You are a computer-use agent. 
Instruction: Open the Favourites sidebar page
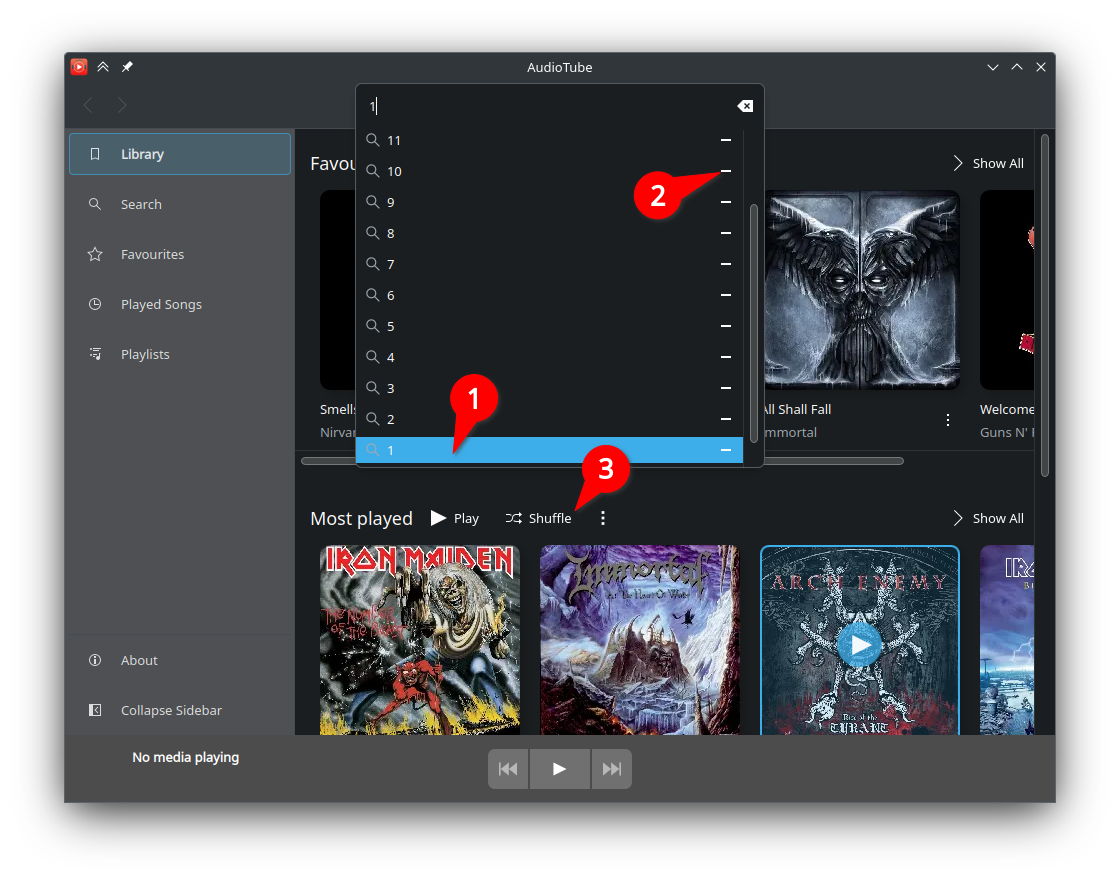180,254
